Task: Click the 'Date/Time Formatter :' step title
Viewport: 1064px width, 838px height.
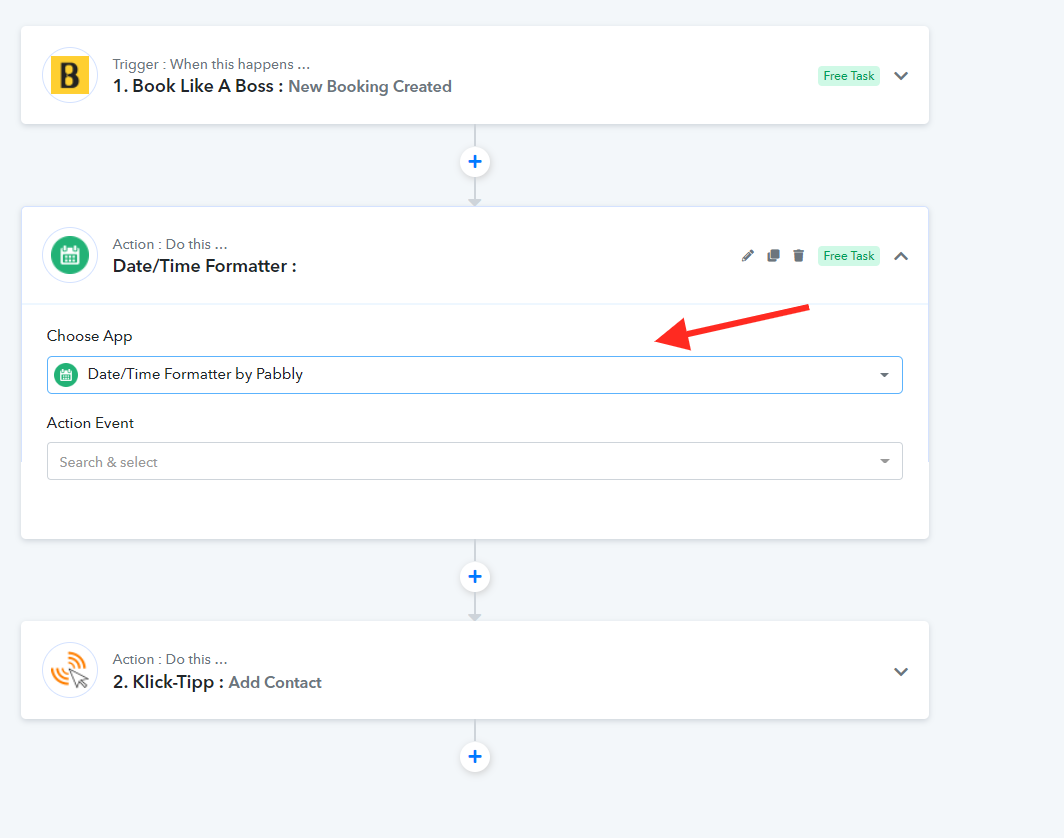Action: click(x=205, y=266)
